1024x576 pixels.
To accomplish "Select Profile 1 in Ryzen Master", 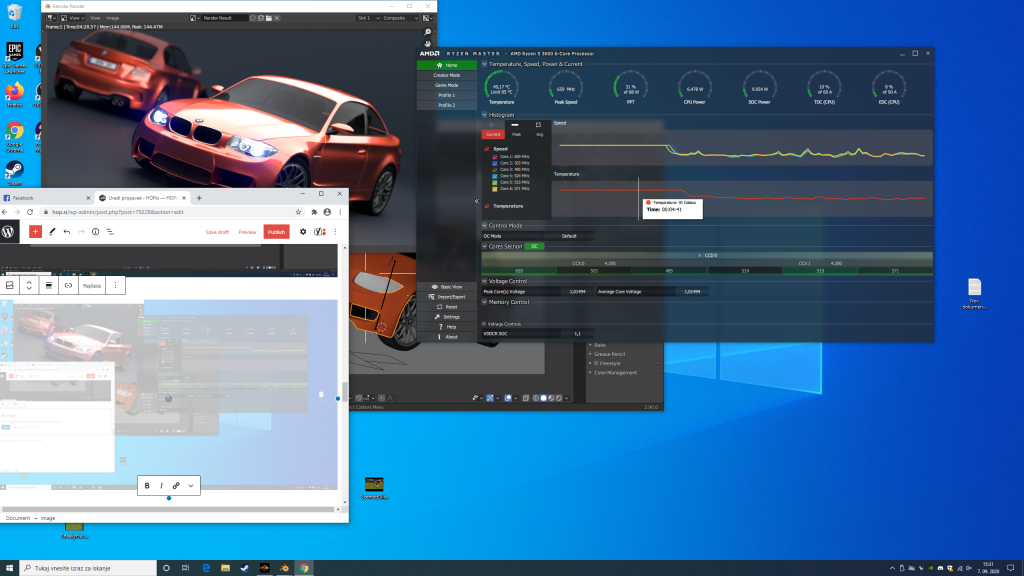I will (447, 95).
